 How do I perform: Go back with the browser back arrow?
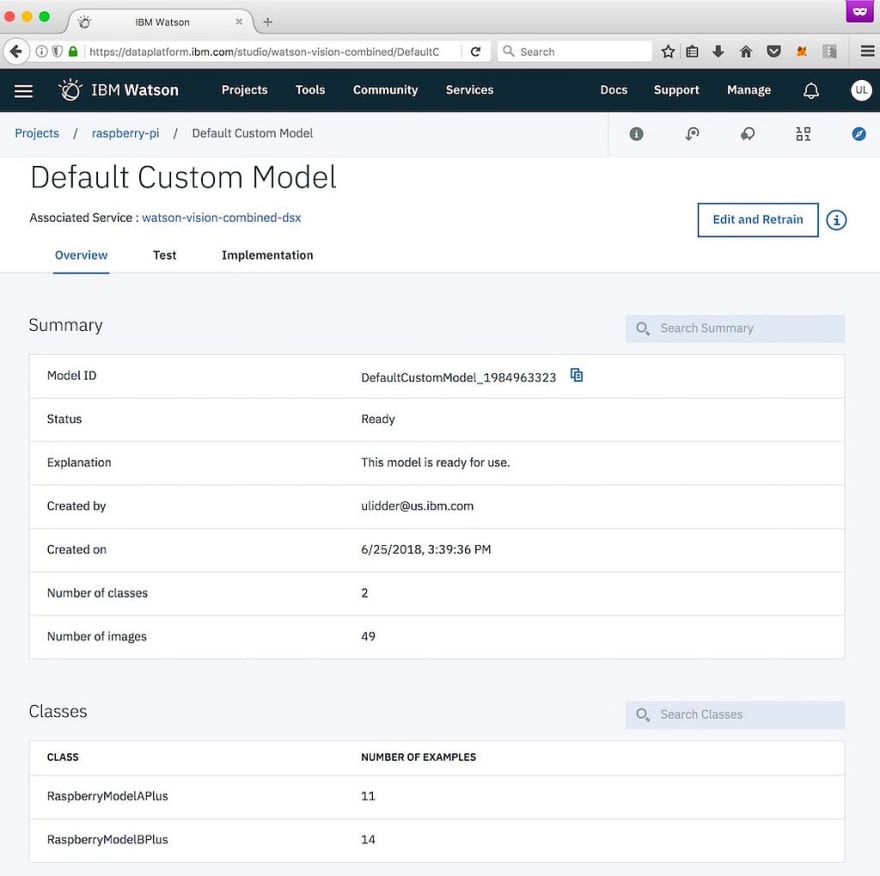tap(16, 52)
